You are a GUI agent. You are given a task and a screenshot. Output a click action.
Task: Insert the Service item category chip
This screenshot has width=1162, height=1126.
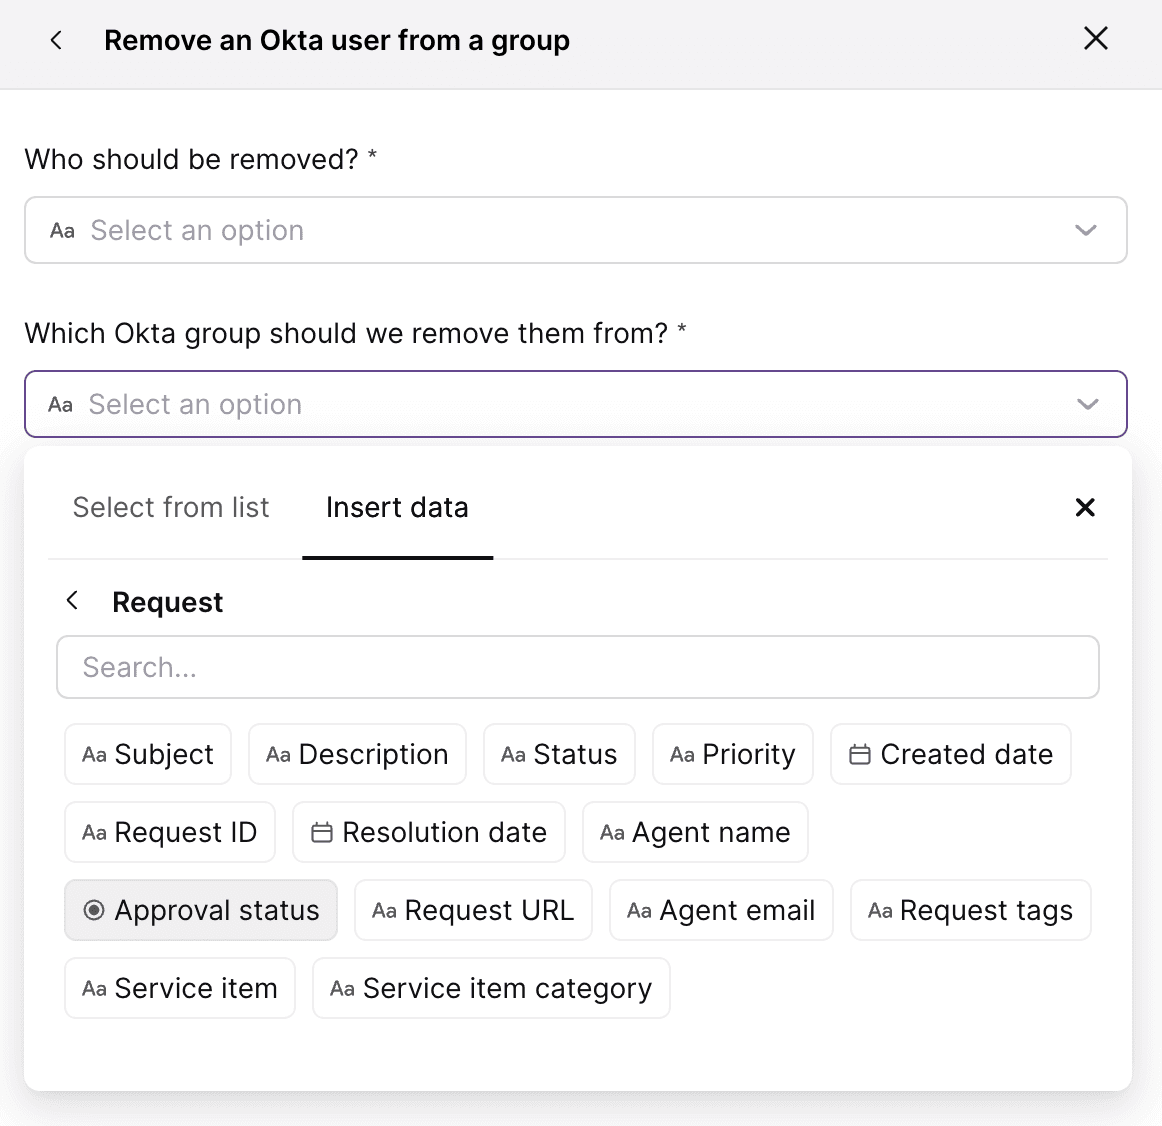pos(491,988)
